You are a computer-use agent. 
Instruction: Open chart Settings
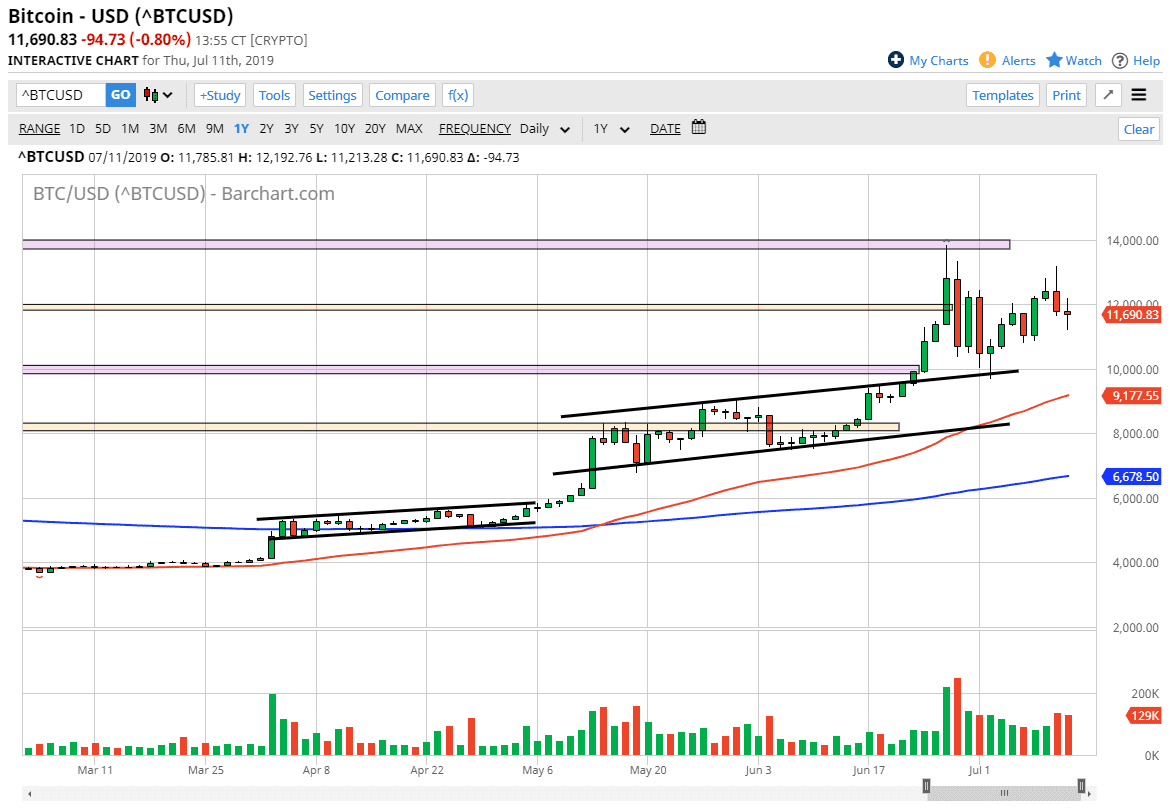click(332, 95)
